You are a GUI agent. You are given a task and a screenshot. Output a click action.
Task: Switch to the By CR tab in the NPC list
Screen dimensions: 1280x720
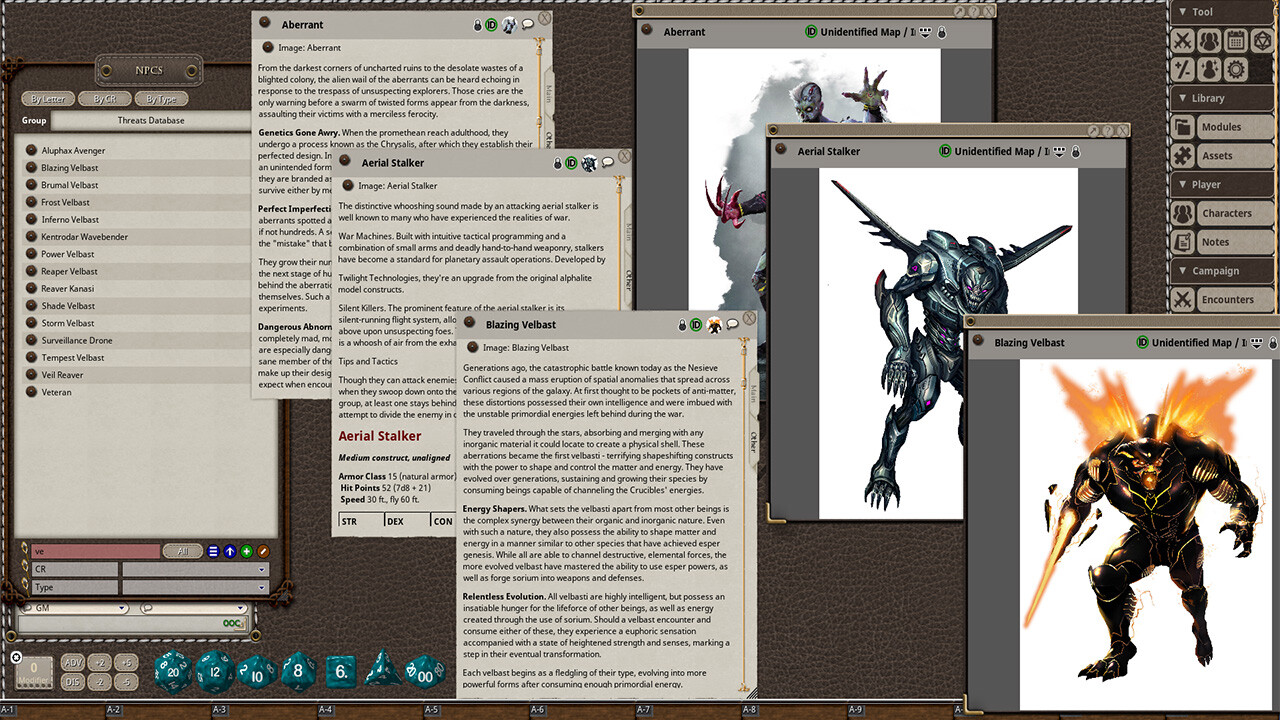point(104,98)
